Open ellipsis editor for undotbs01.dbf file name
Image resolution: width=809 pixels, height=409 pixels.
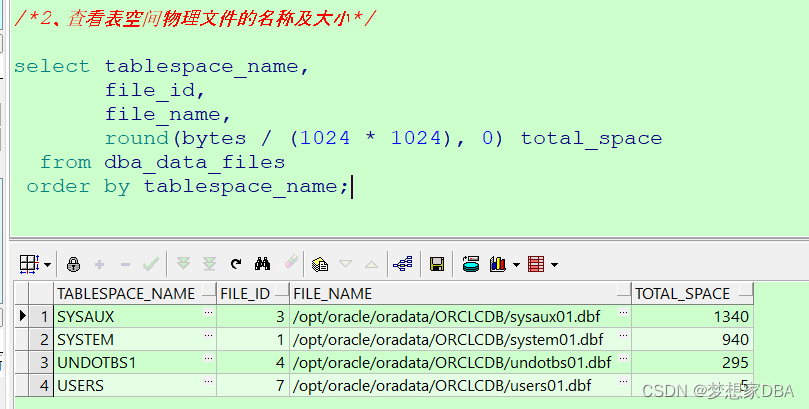(623, 358)
